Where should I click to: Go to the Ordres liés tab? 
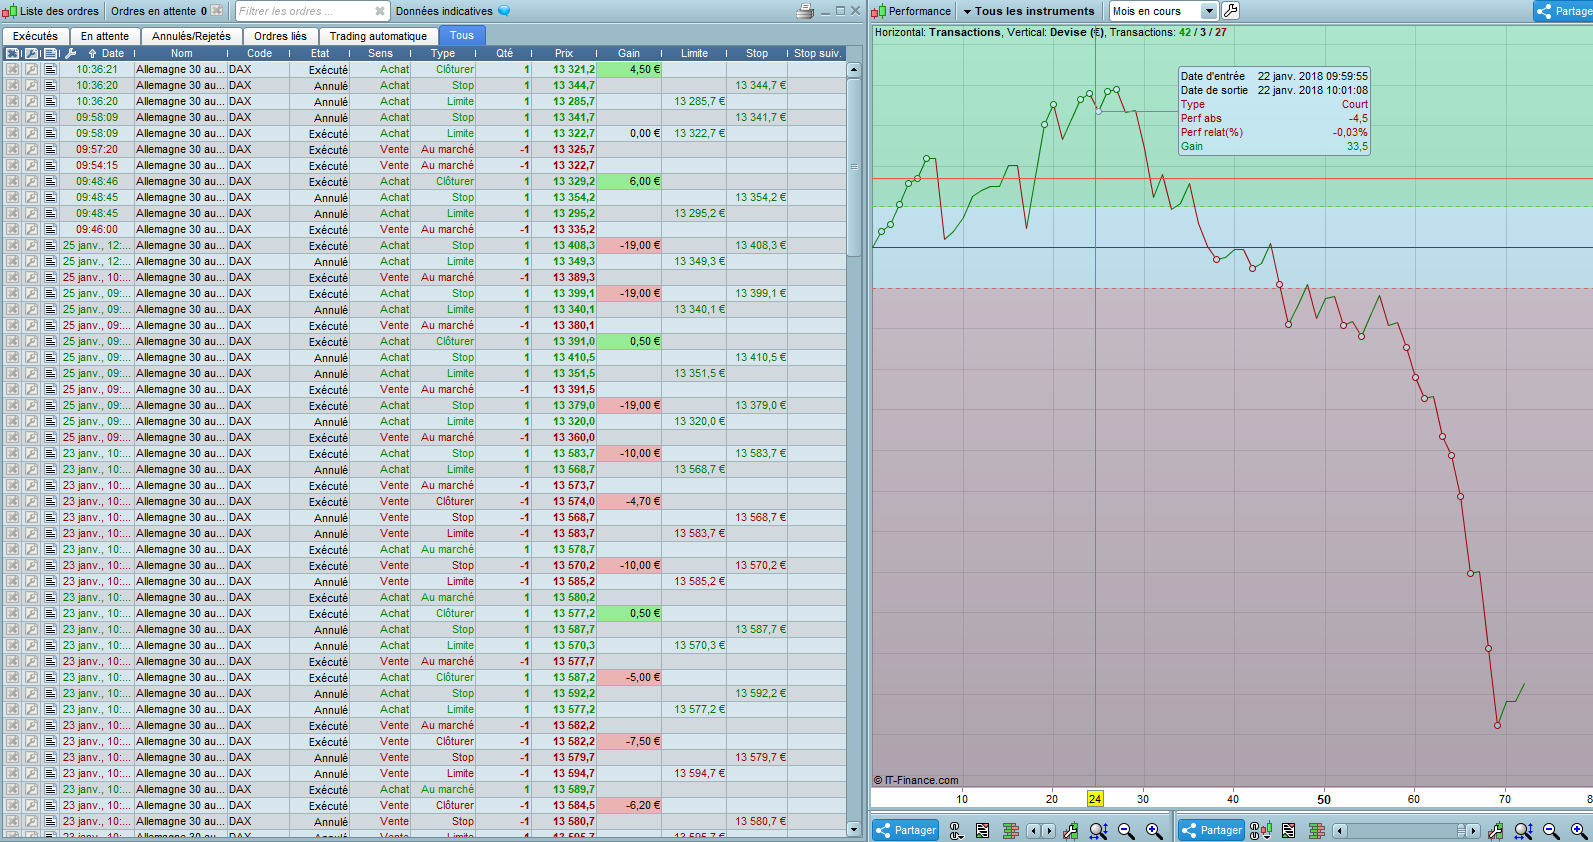click(x=281, y=36)
